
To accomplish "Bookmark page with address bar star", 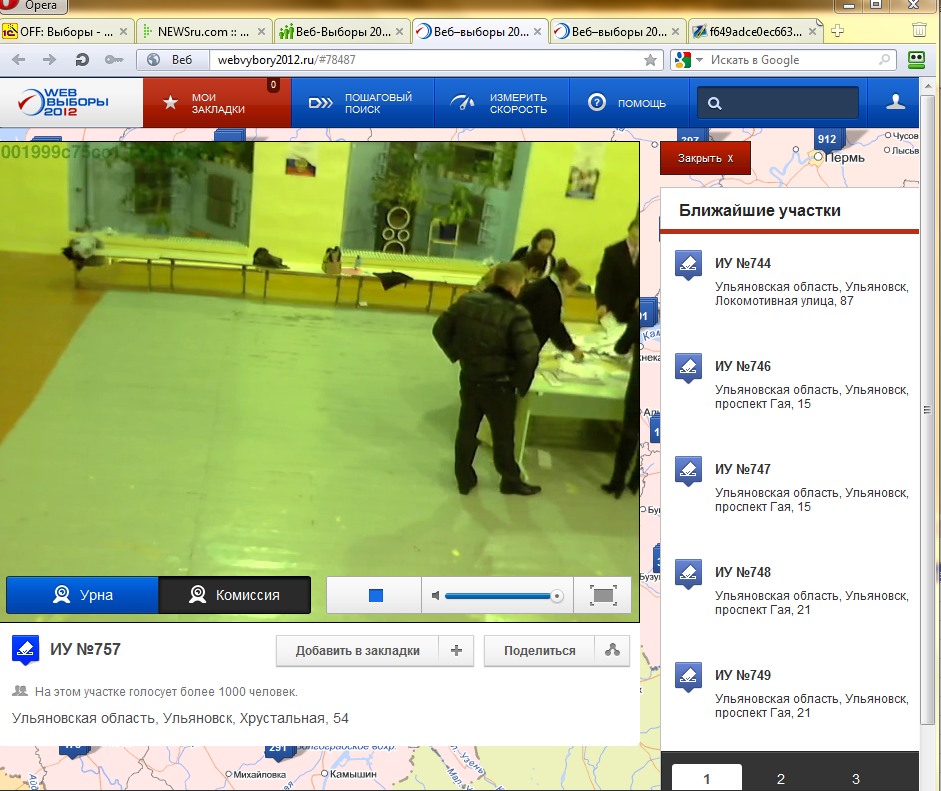I will coord(650,60).
